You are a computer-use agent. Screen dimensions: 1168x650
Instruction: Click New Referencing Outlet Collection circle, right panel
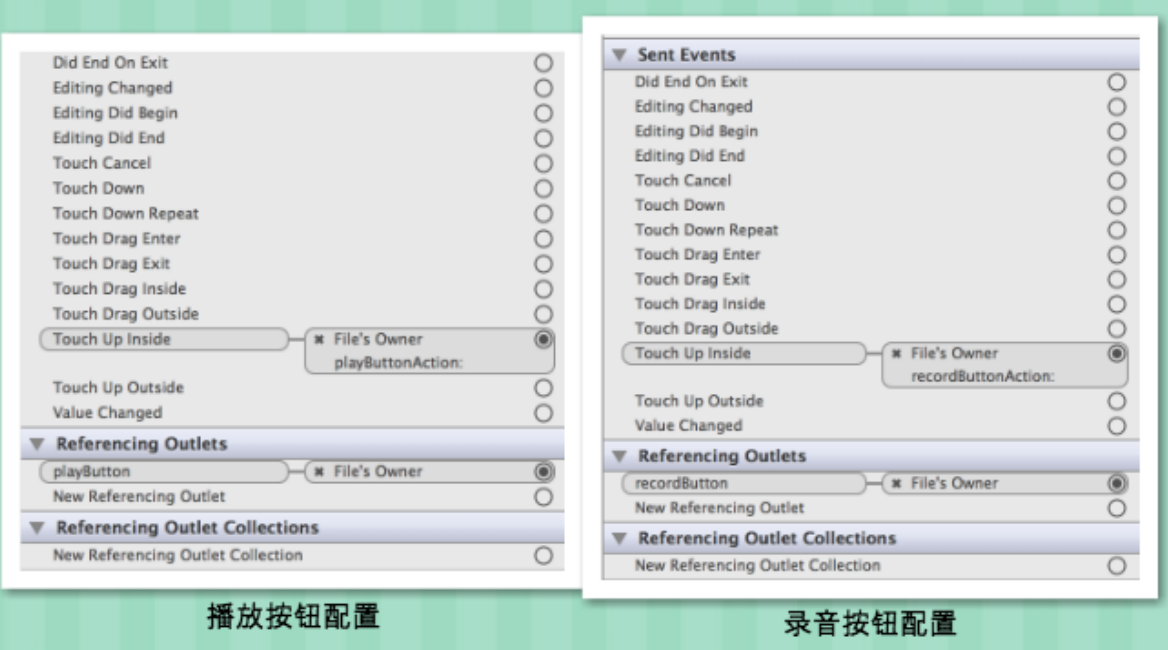(1116, 566)
